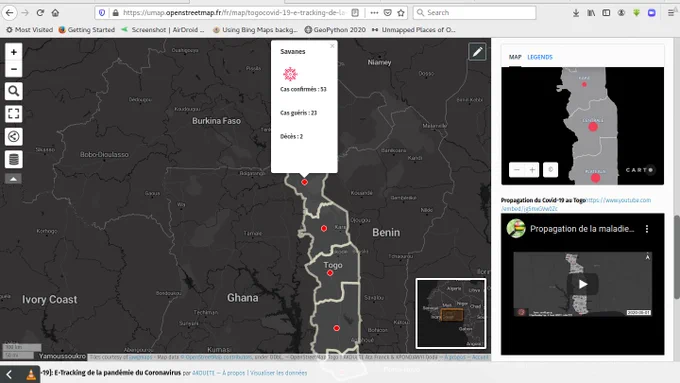Click the Centrale marker near Togo label

pyautogui.click(x=330, y=273)
